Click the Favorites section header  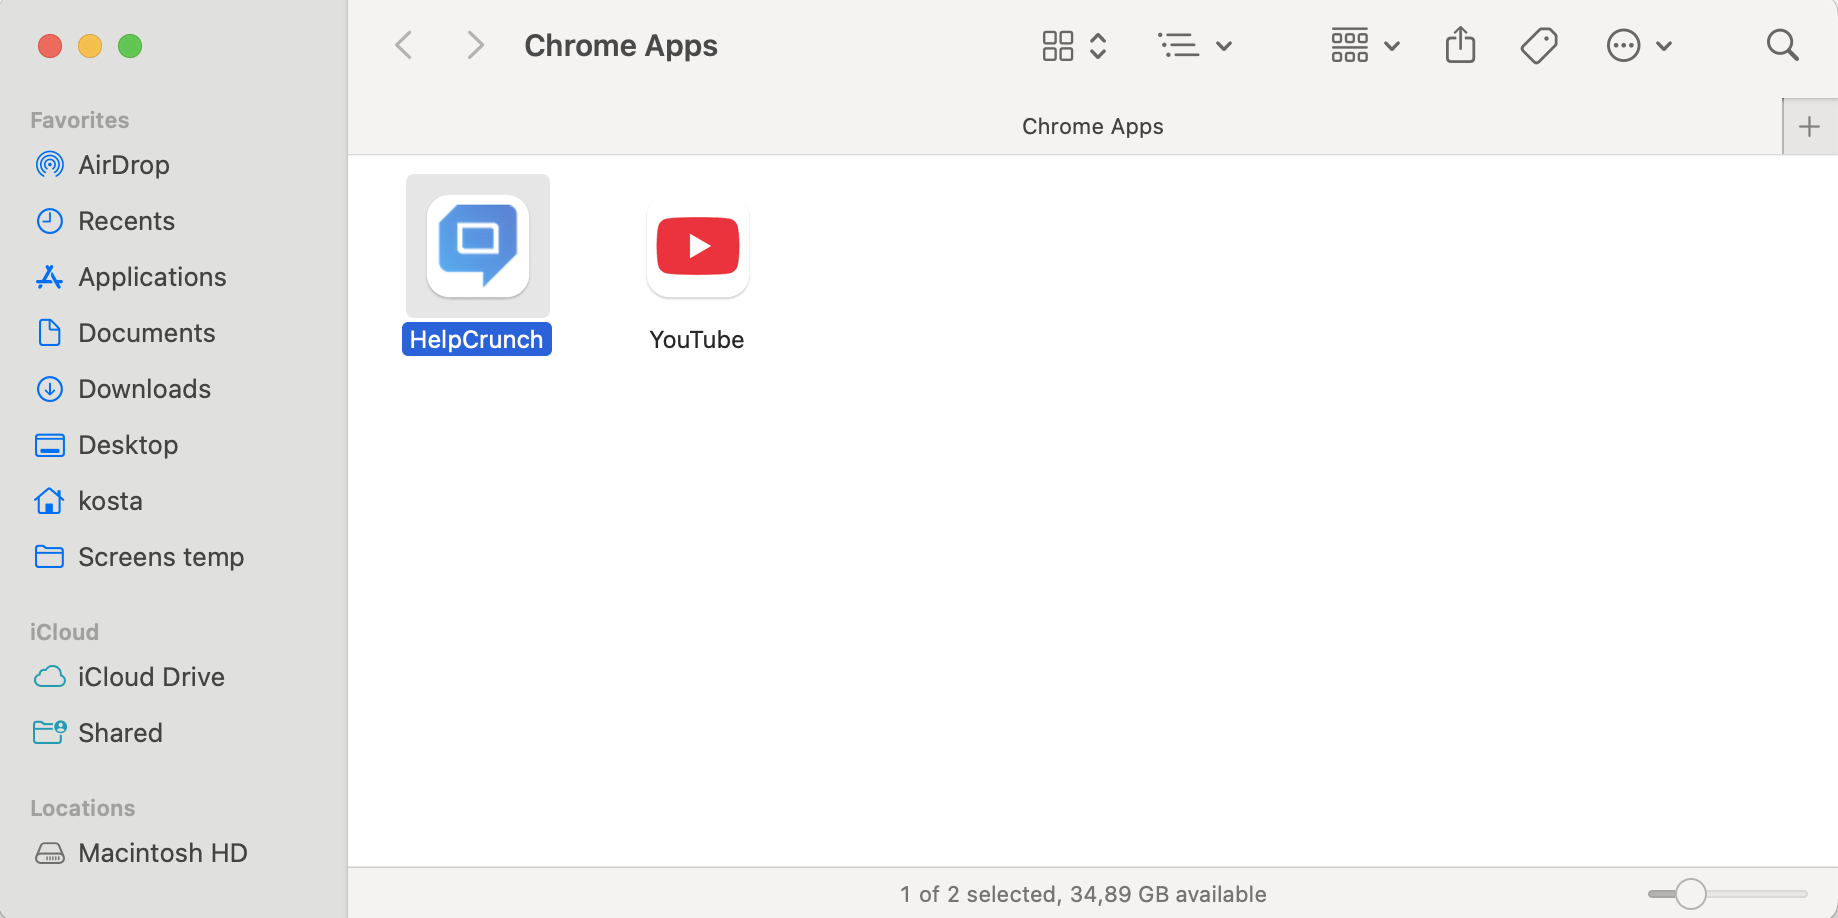80,120
